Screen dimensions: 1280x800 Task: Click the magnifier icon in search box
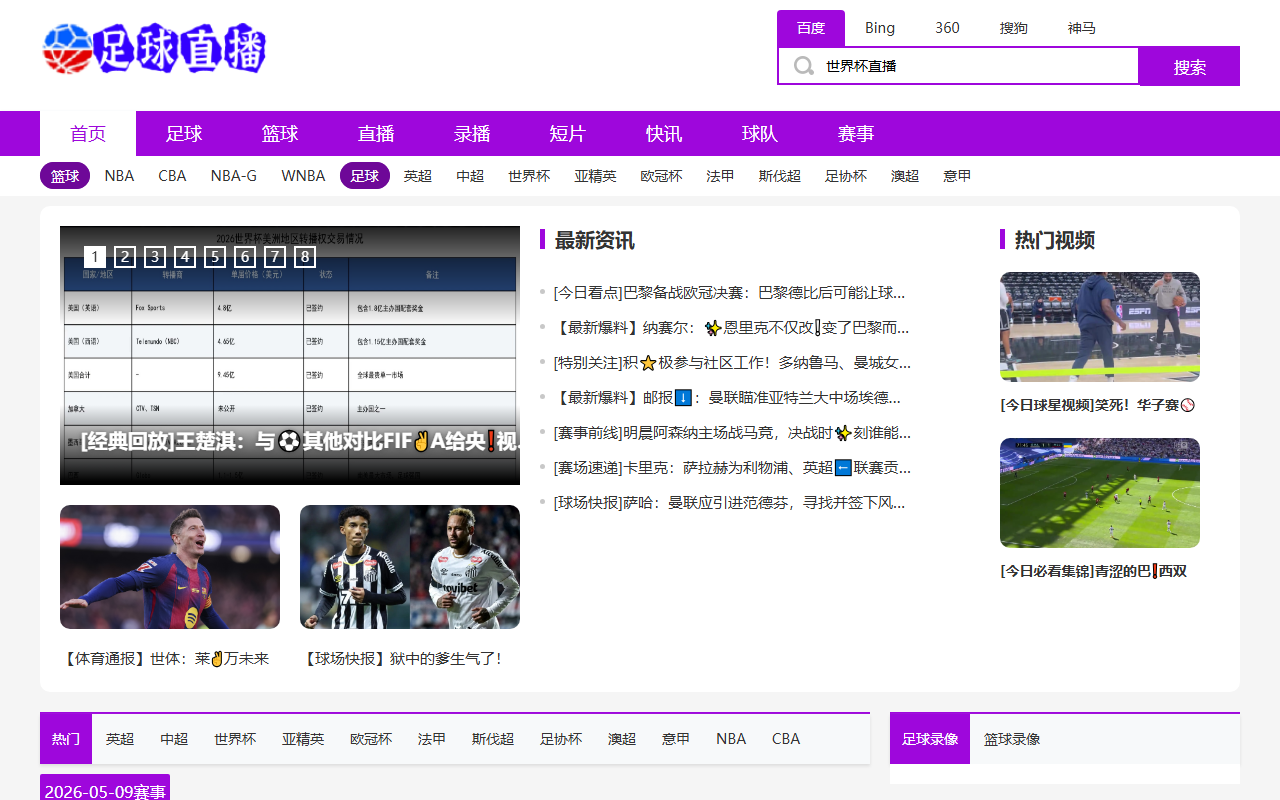(803, 66)
